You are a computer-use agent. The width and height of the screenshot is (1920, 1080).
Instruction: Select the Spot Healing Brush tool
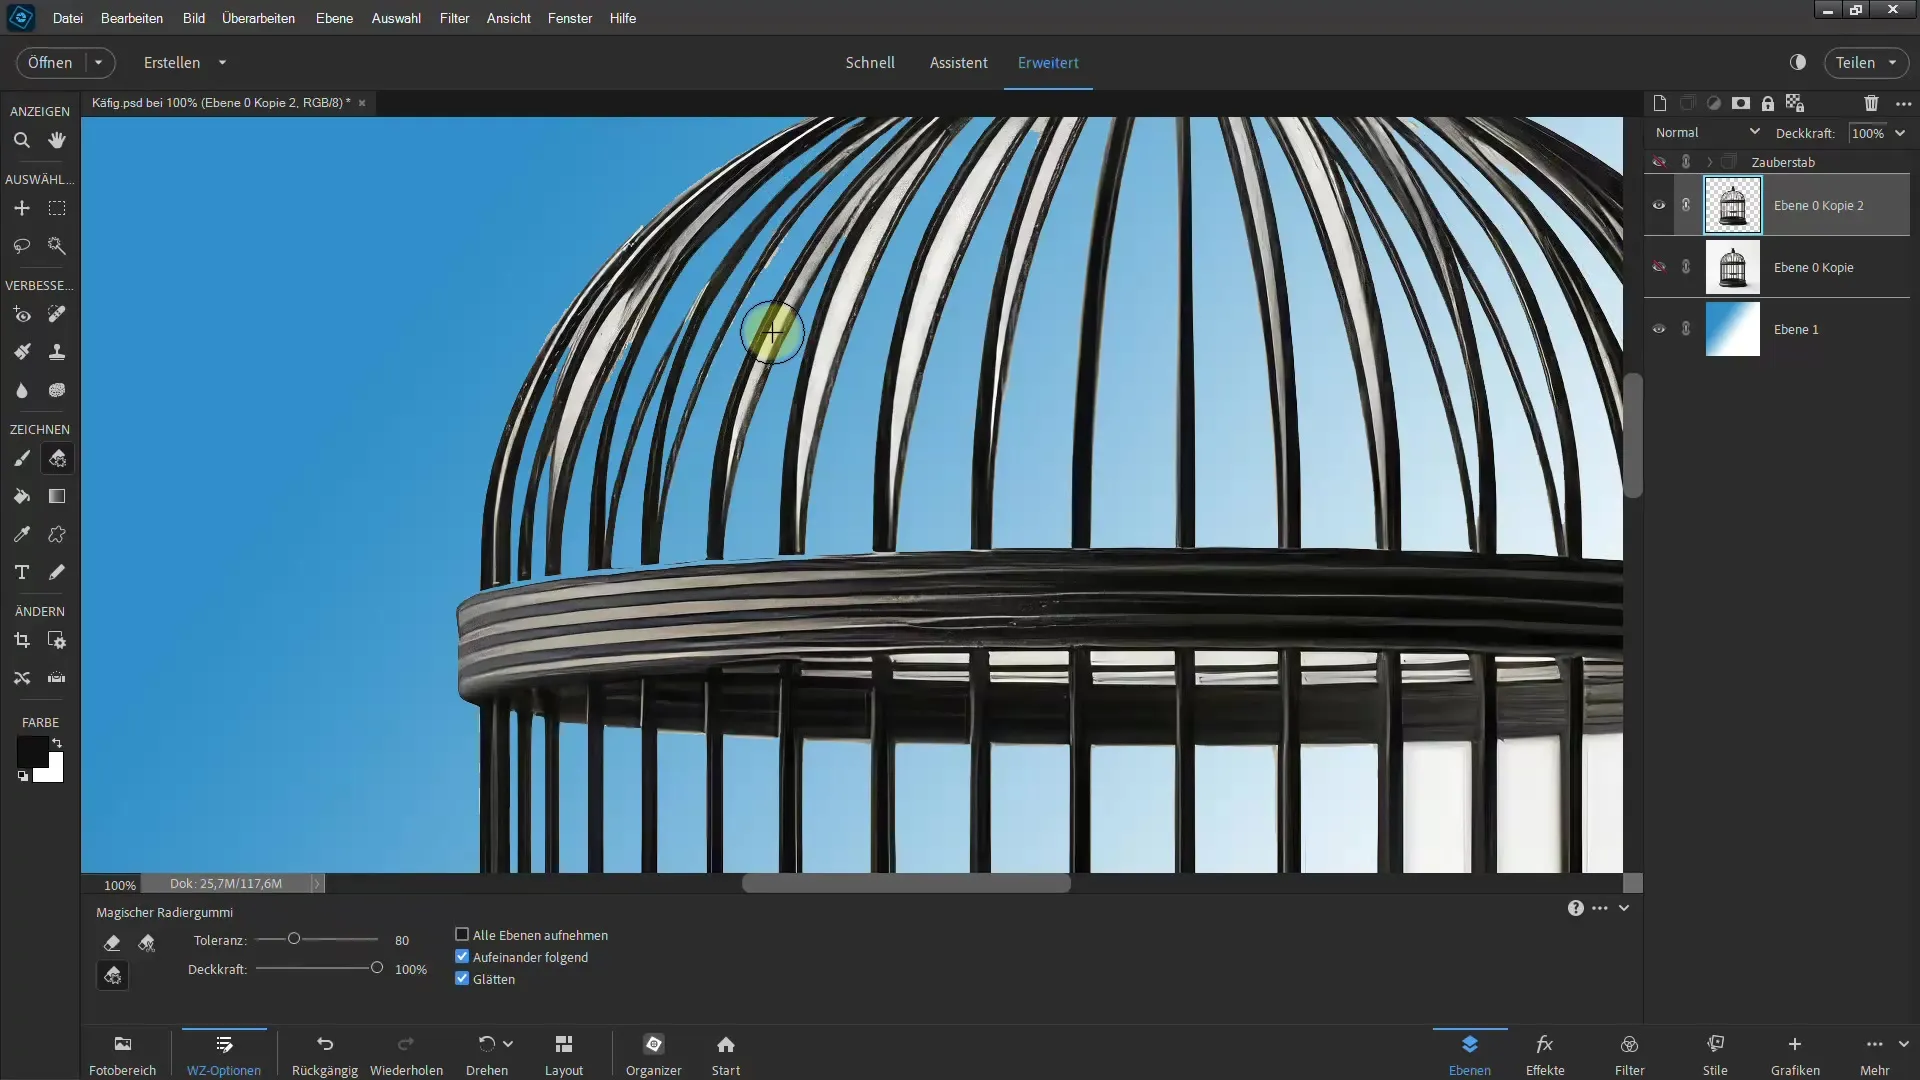pyautogui.click(x=57, y=314)
